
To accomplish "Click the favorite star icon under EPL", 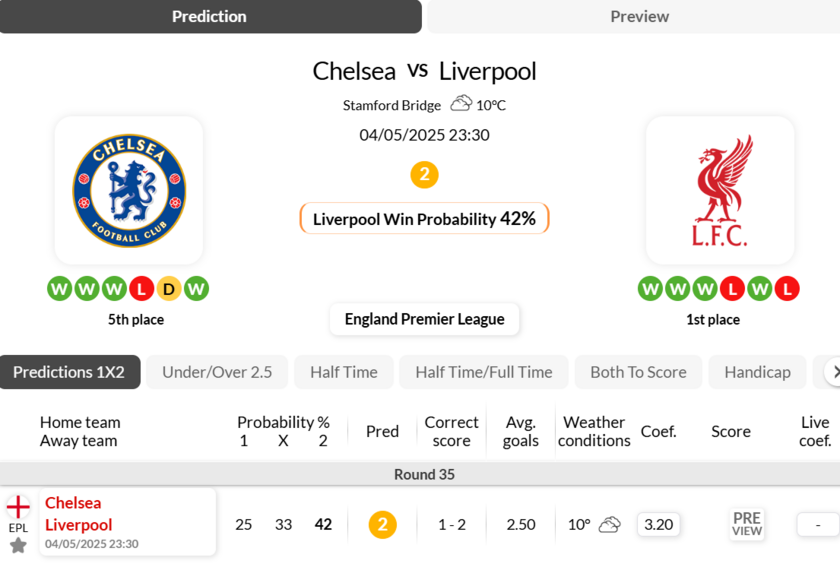I will pyautogui.click(x=18, y=545).
